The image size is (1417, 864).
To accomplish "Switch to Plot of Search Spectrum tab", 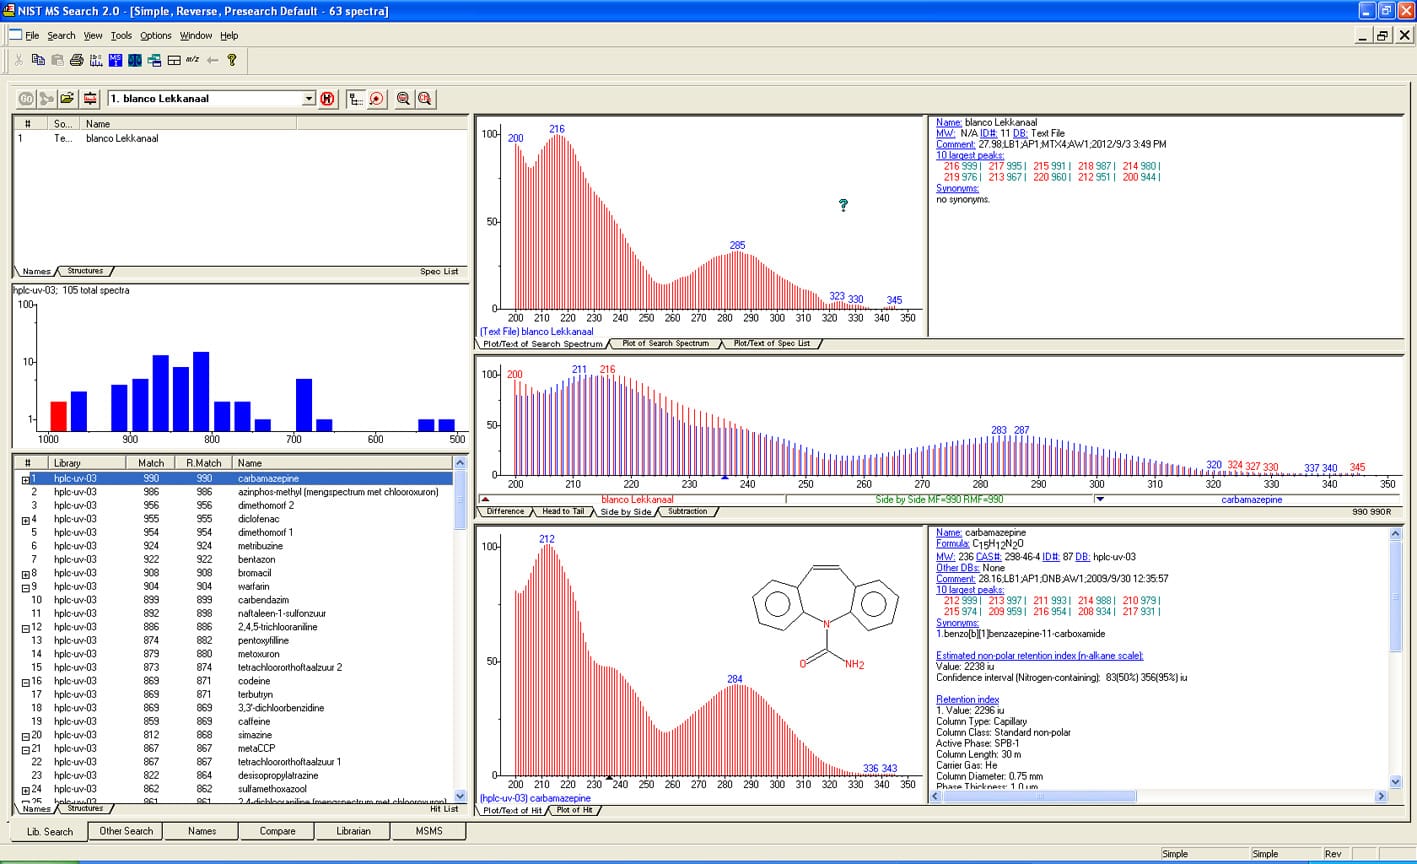I will pyautogui.click(x=665, y=344).
